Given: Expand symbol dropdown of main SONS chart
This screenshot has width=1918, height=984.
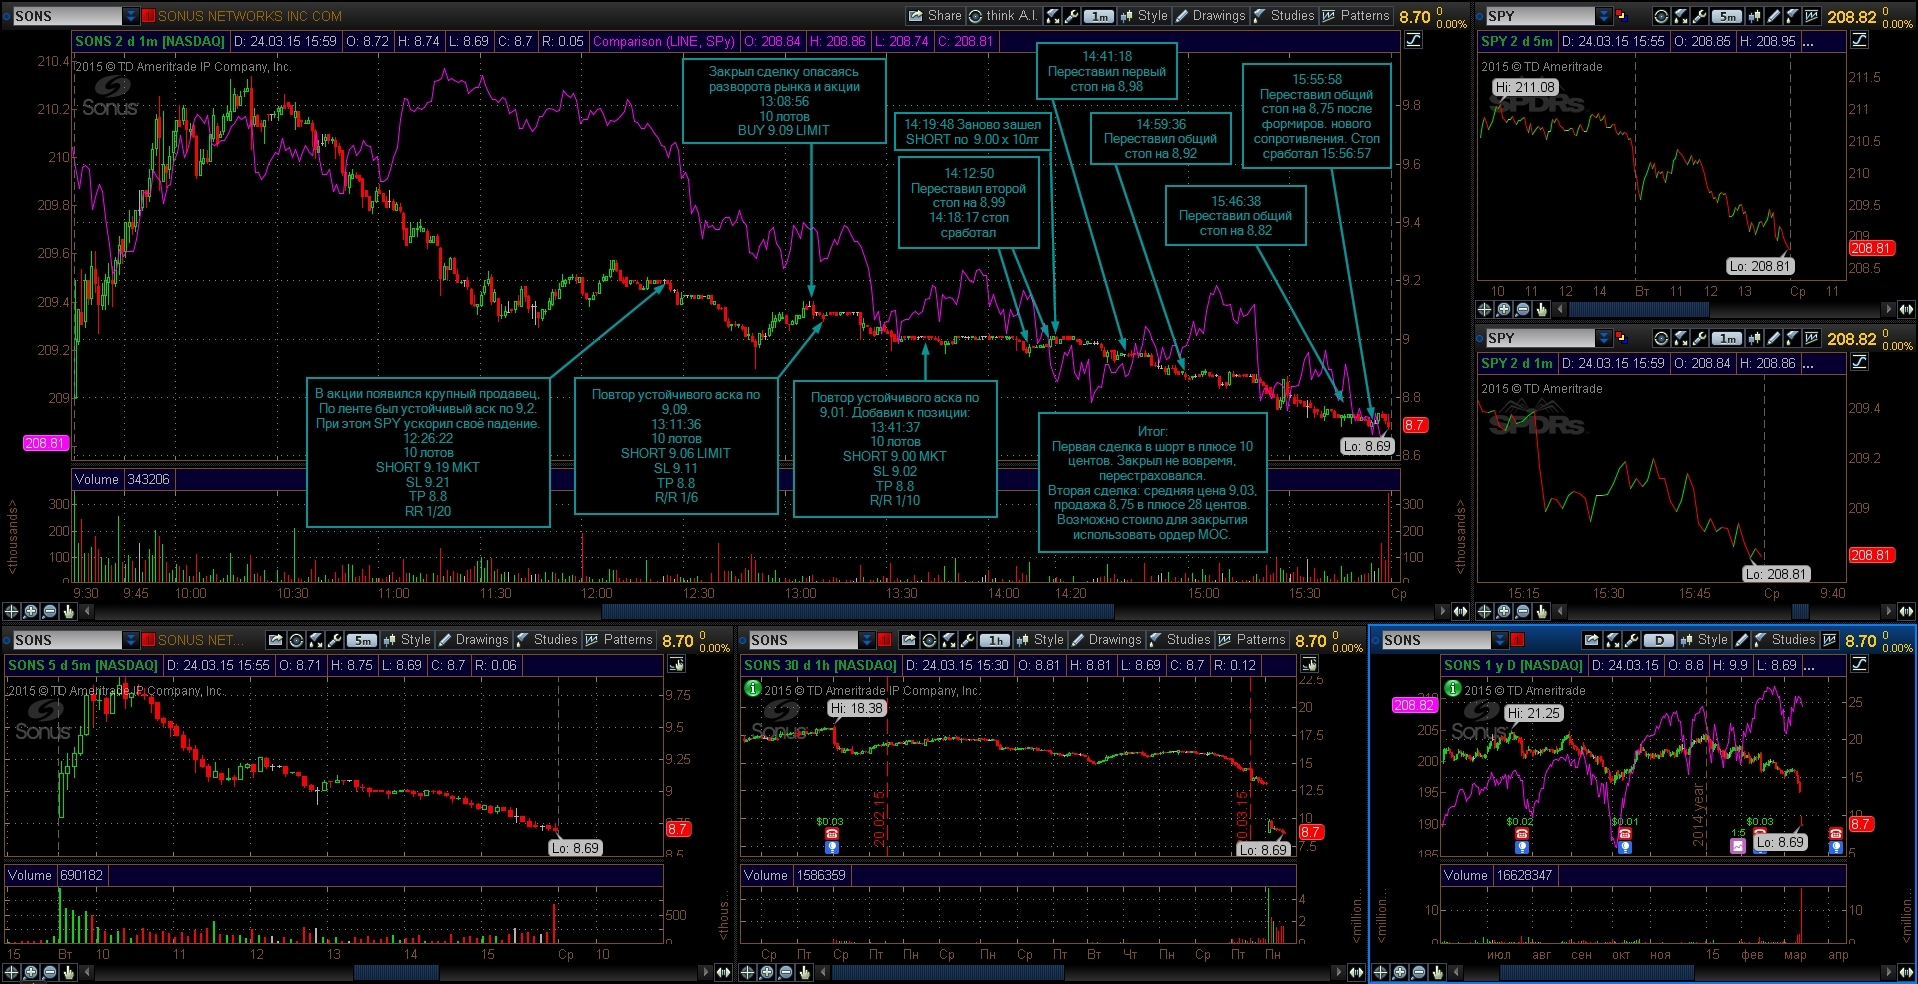Looking at the screenshot, I should click(x=131, y=16).
